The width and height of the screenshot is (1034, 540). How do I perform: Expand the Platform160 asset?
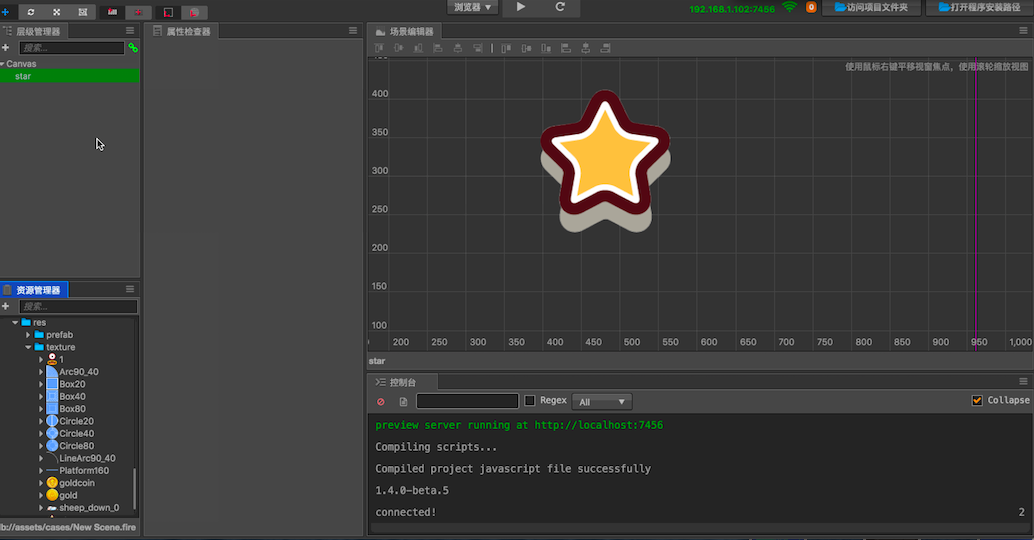[x=41, y=471]
